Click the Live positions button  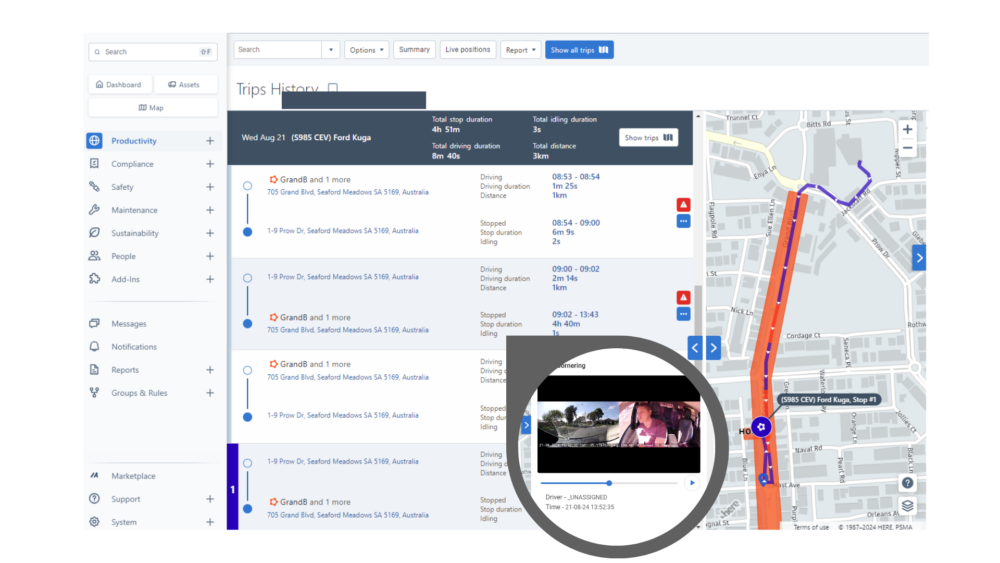tap(467, 50)
